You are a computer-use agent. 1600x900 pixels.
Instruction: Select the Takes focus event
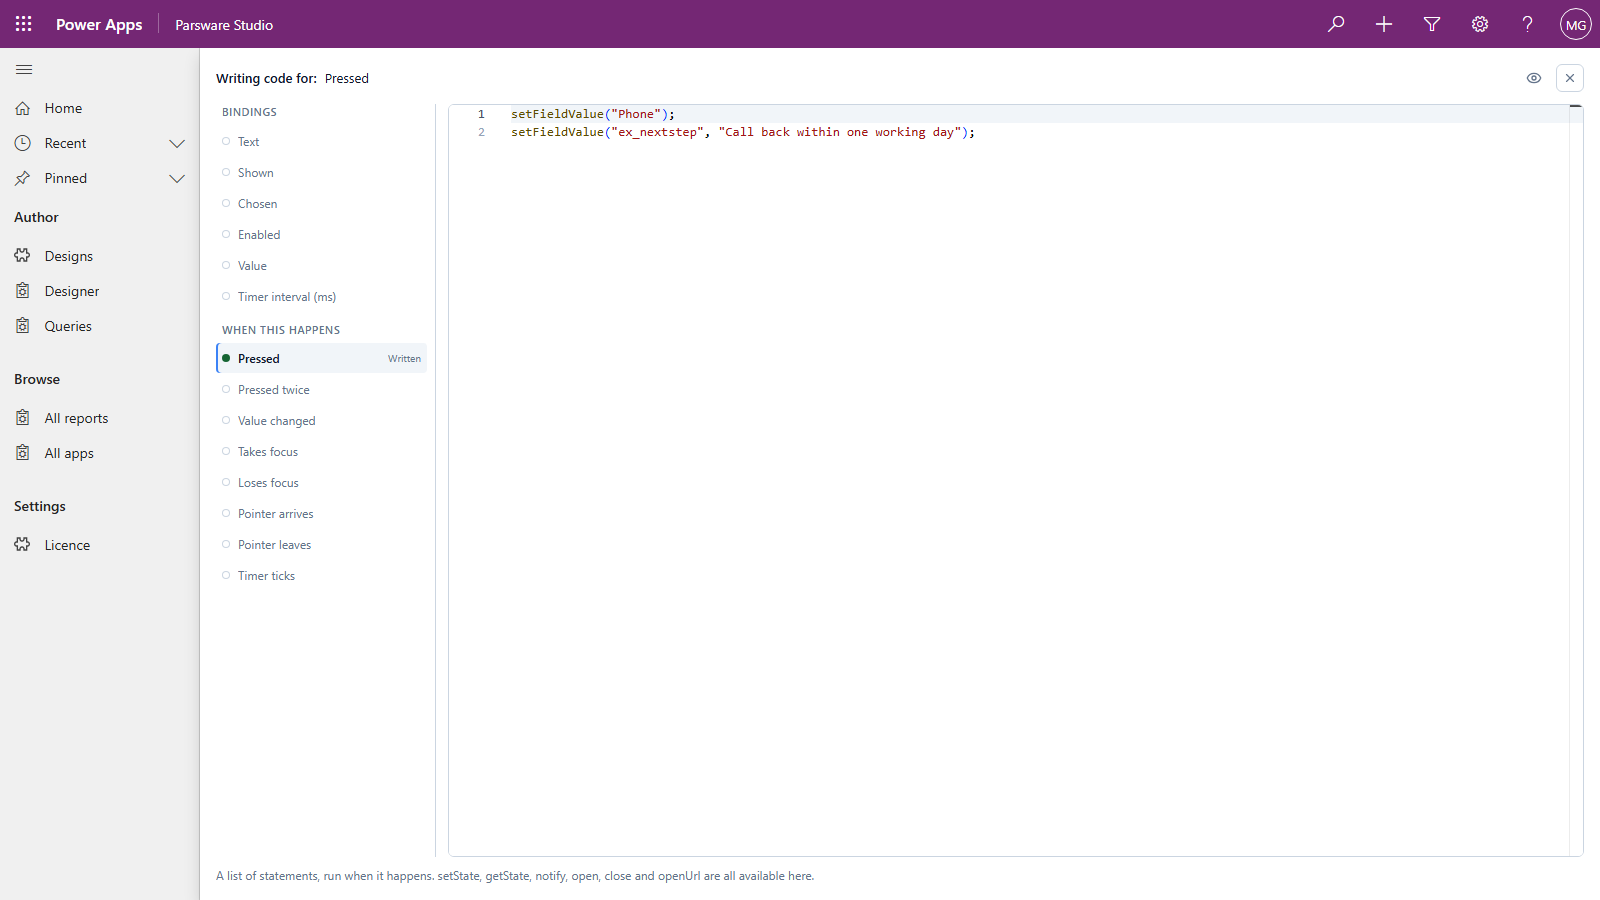click(x=321, y=452)
